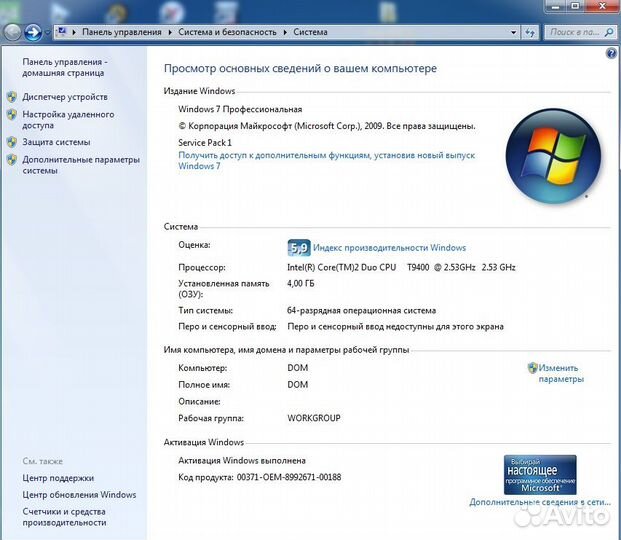Select Панель управления breadcrumb
This screenshot has width=621, height=540.
pyautogui.click(x=122, y=32)
